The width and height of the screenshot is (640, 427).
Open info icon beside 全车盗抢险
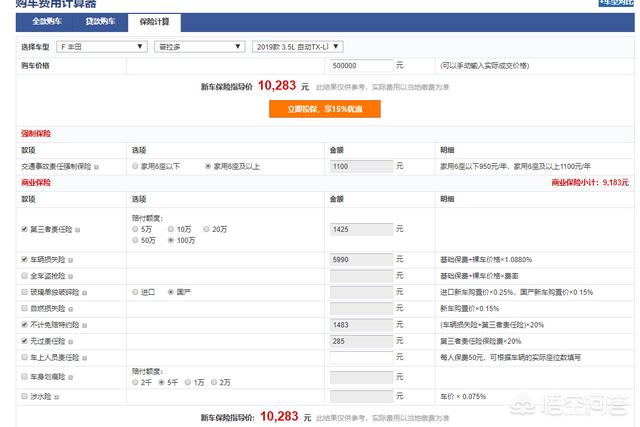(71, 276)
